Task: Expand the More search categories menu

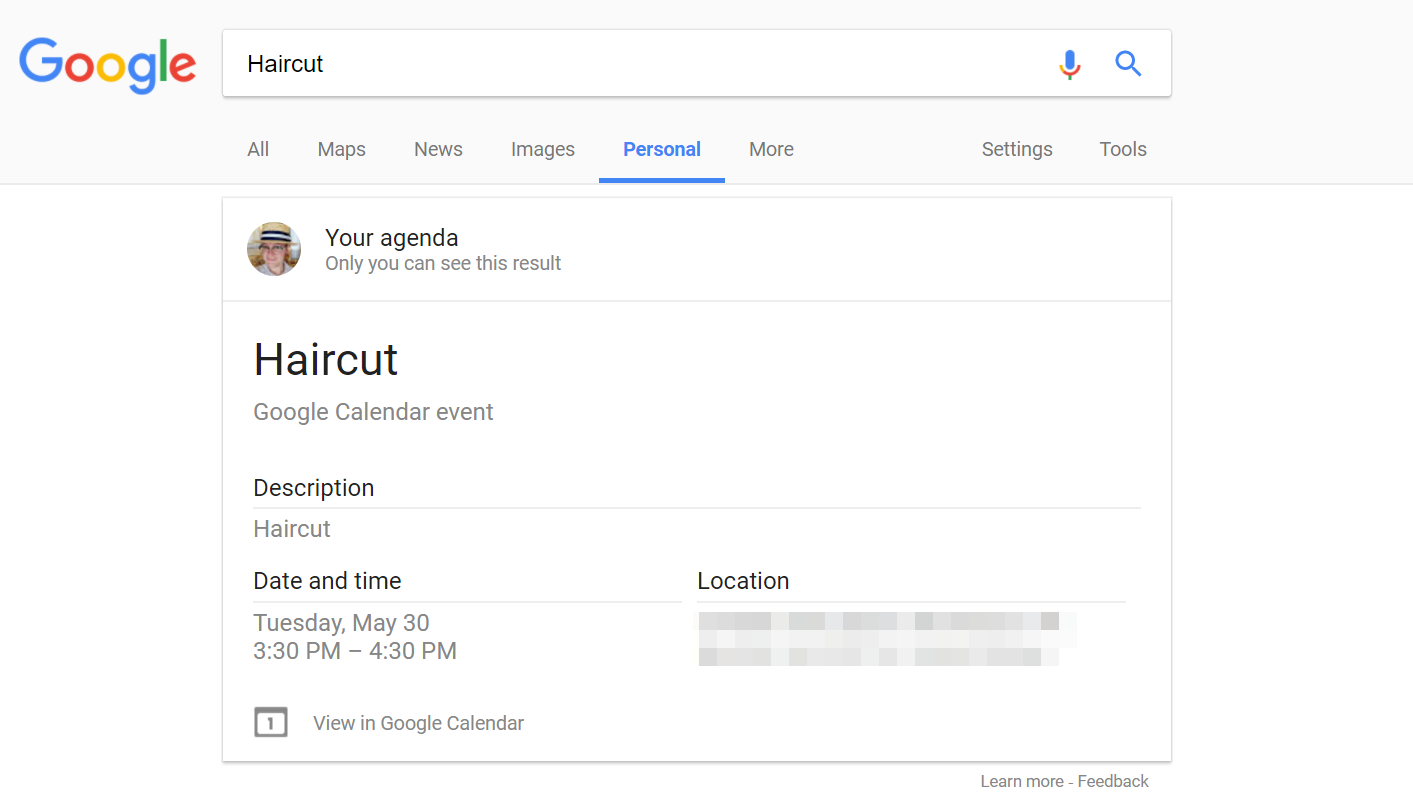Action: click(771, 149)
